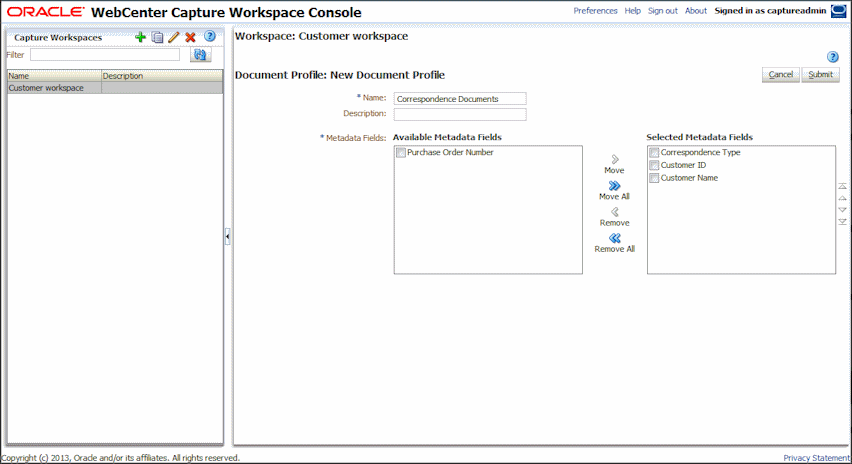Remove All selected metadata fields
The height and width of the screenshot is (464, 852).
tap(615, 243)
